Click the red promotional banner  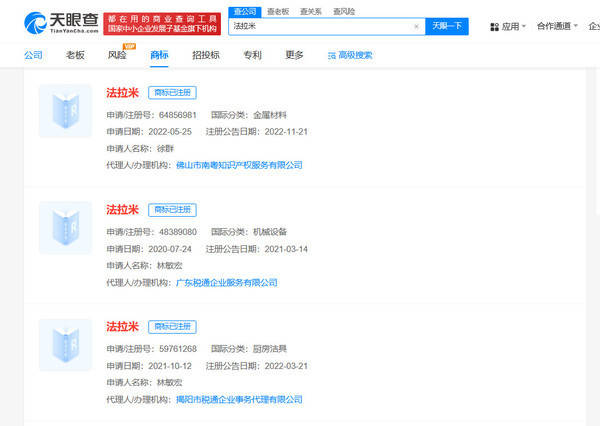162,24
